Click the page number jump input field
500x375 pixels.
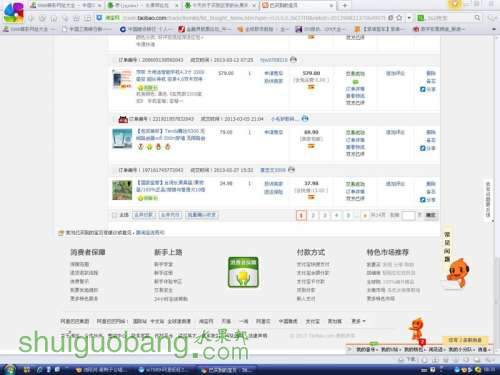(x=408, y=215)
